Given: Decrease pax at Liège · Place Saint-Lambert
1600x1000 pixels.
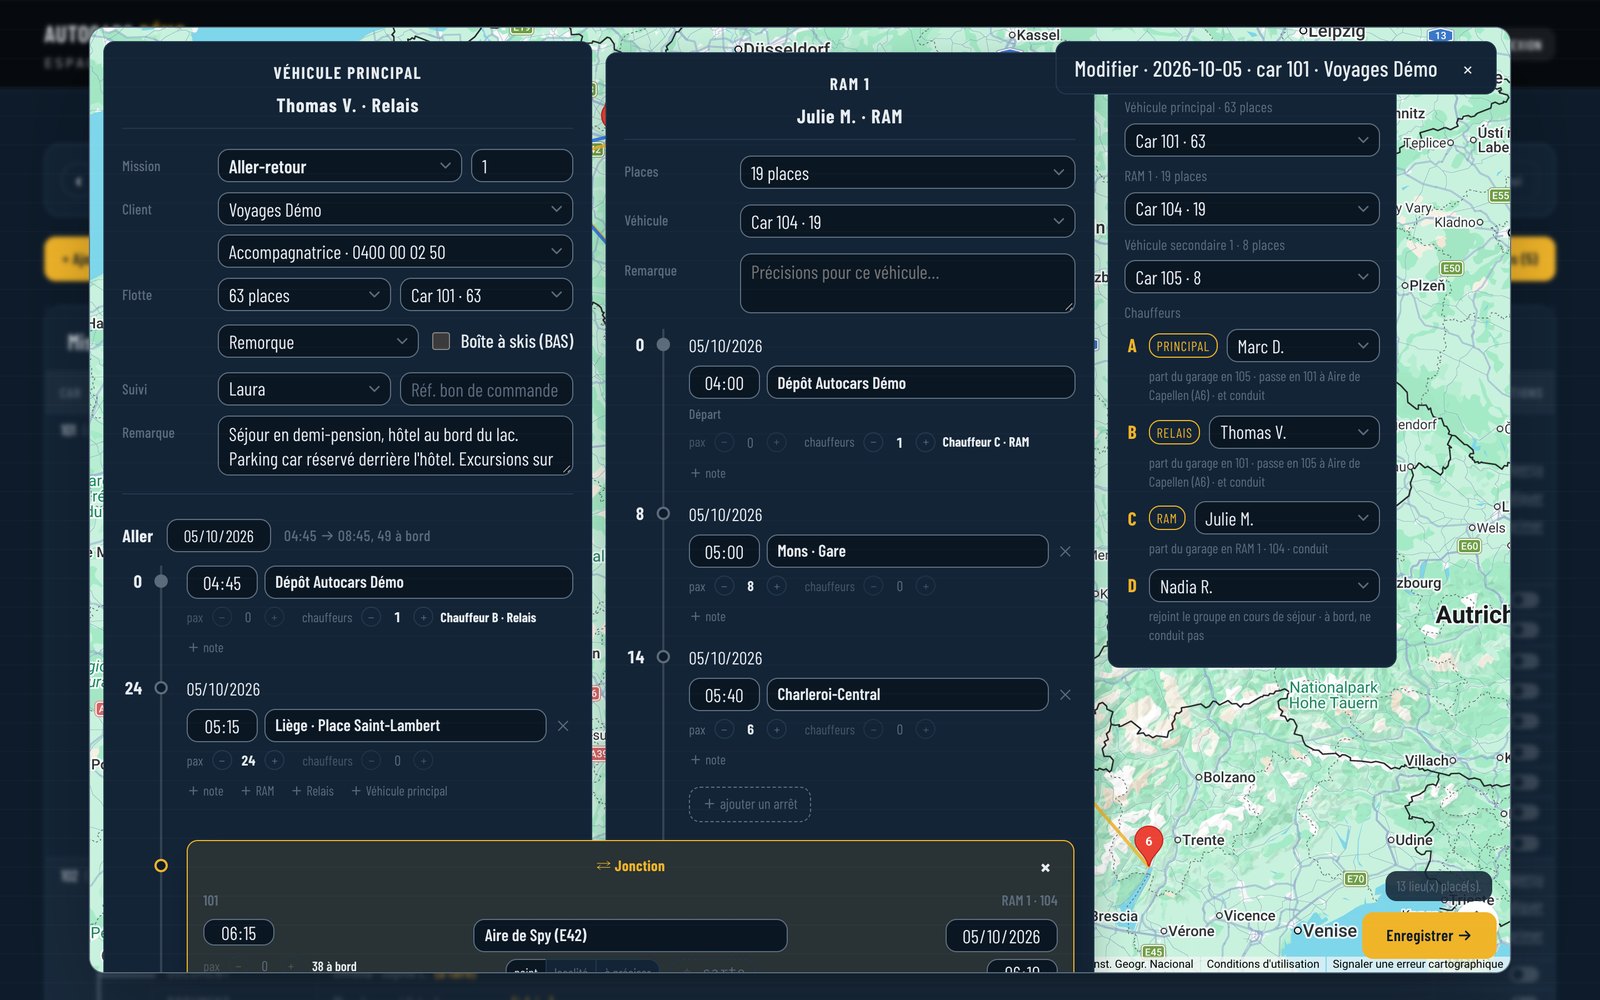Looking at the screenshot, I should (222, 761).
